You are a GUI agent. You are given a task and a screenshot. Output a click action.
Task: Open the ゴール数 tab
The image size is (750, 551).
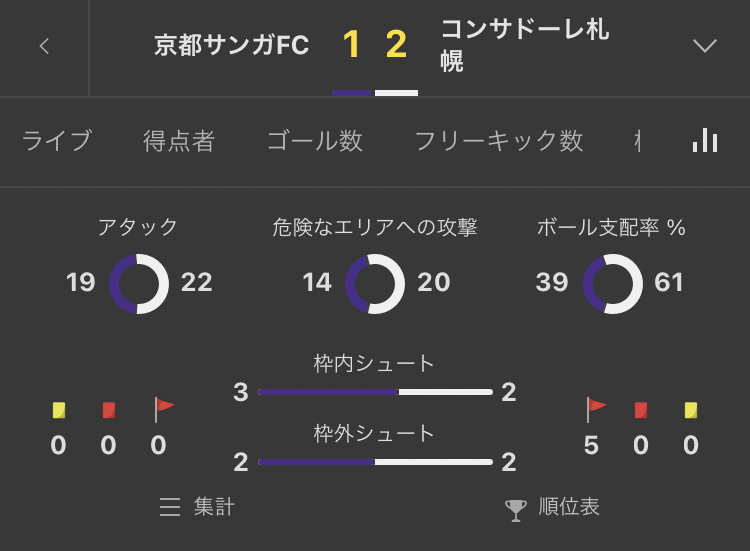[314, 141]
